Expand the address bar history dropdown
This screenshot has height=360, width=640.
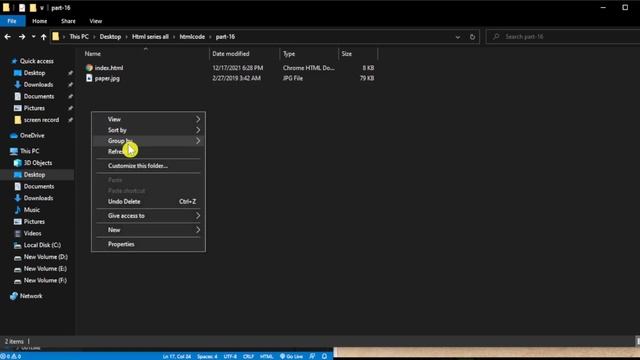click(458, 37)
